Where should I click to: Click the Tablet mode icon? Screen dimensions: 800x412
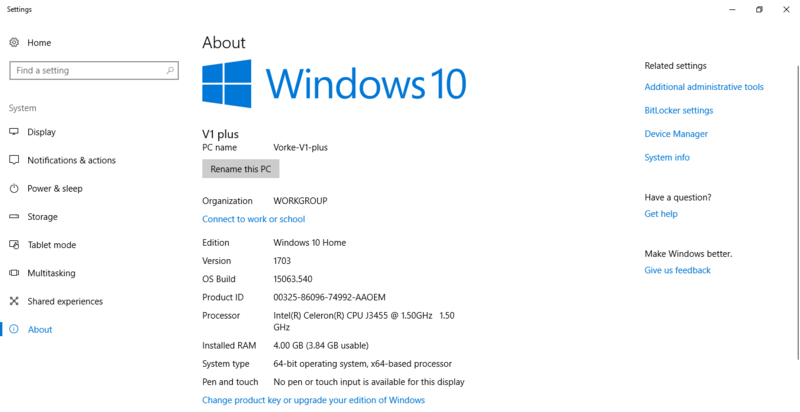14,245
